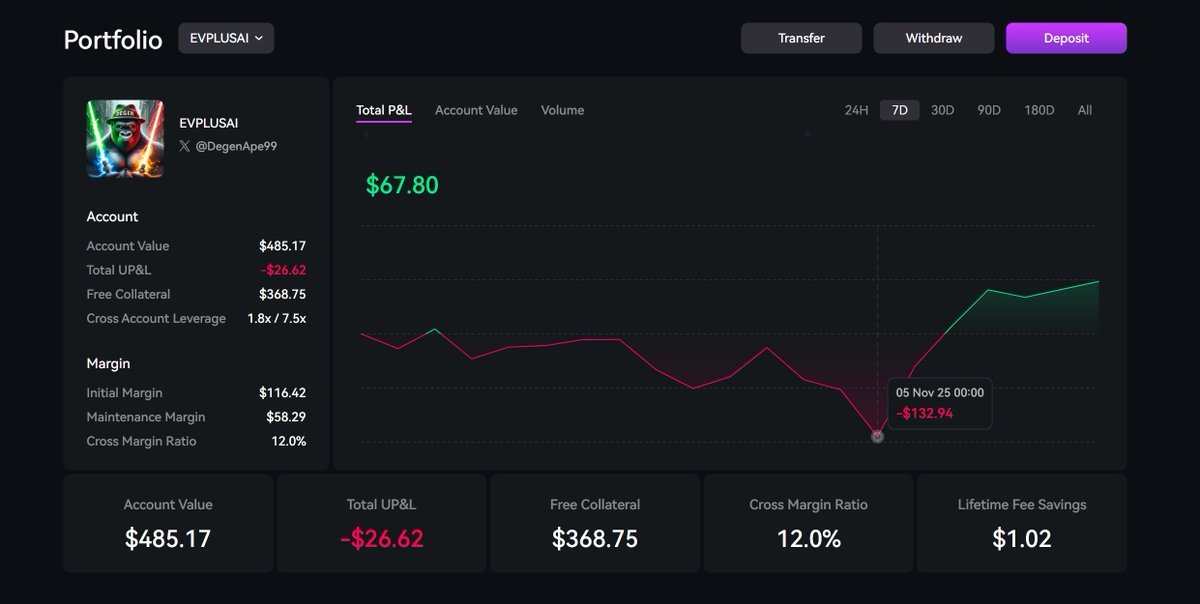Image resolution: width=1200 pixels, height=604 pixels.
Task: Click the Account Value card at bottom
Action: tap(168, 523)
